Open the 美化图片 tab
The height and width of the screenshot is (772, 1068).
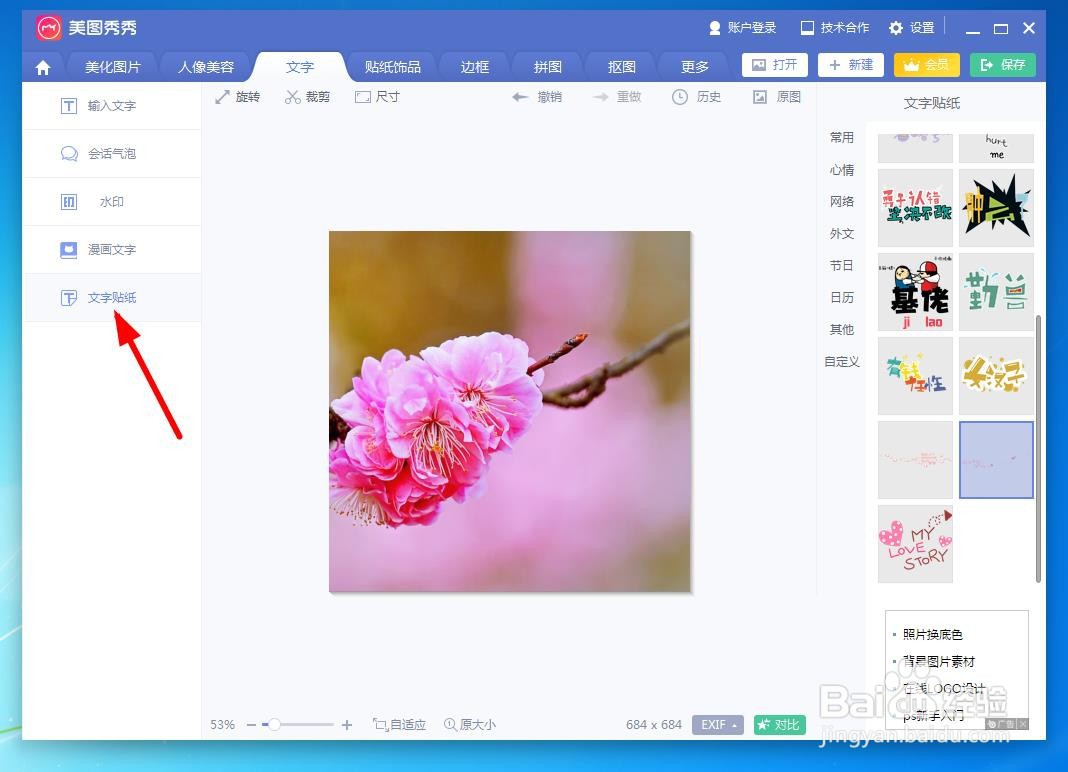pos(112,67)
